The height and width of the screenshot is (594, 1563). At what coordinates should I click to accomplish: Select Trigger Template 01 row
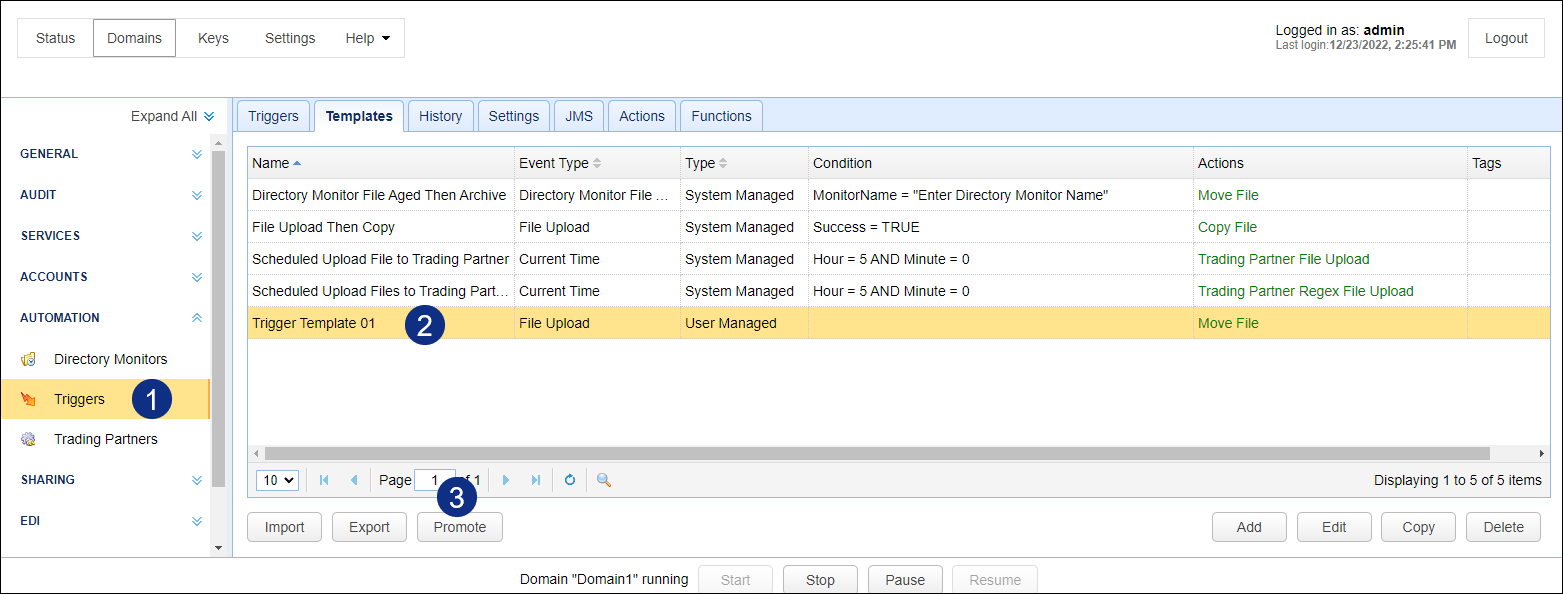pos(899,323)
